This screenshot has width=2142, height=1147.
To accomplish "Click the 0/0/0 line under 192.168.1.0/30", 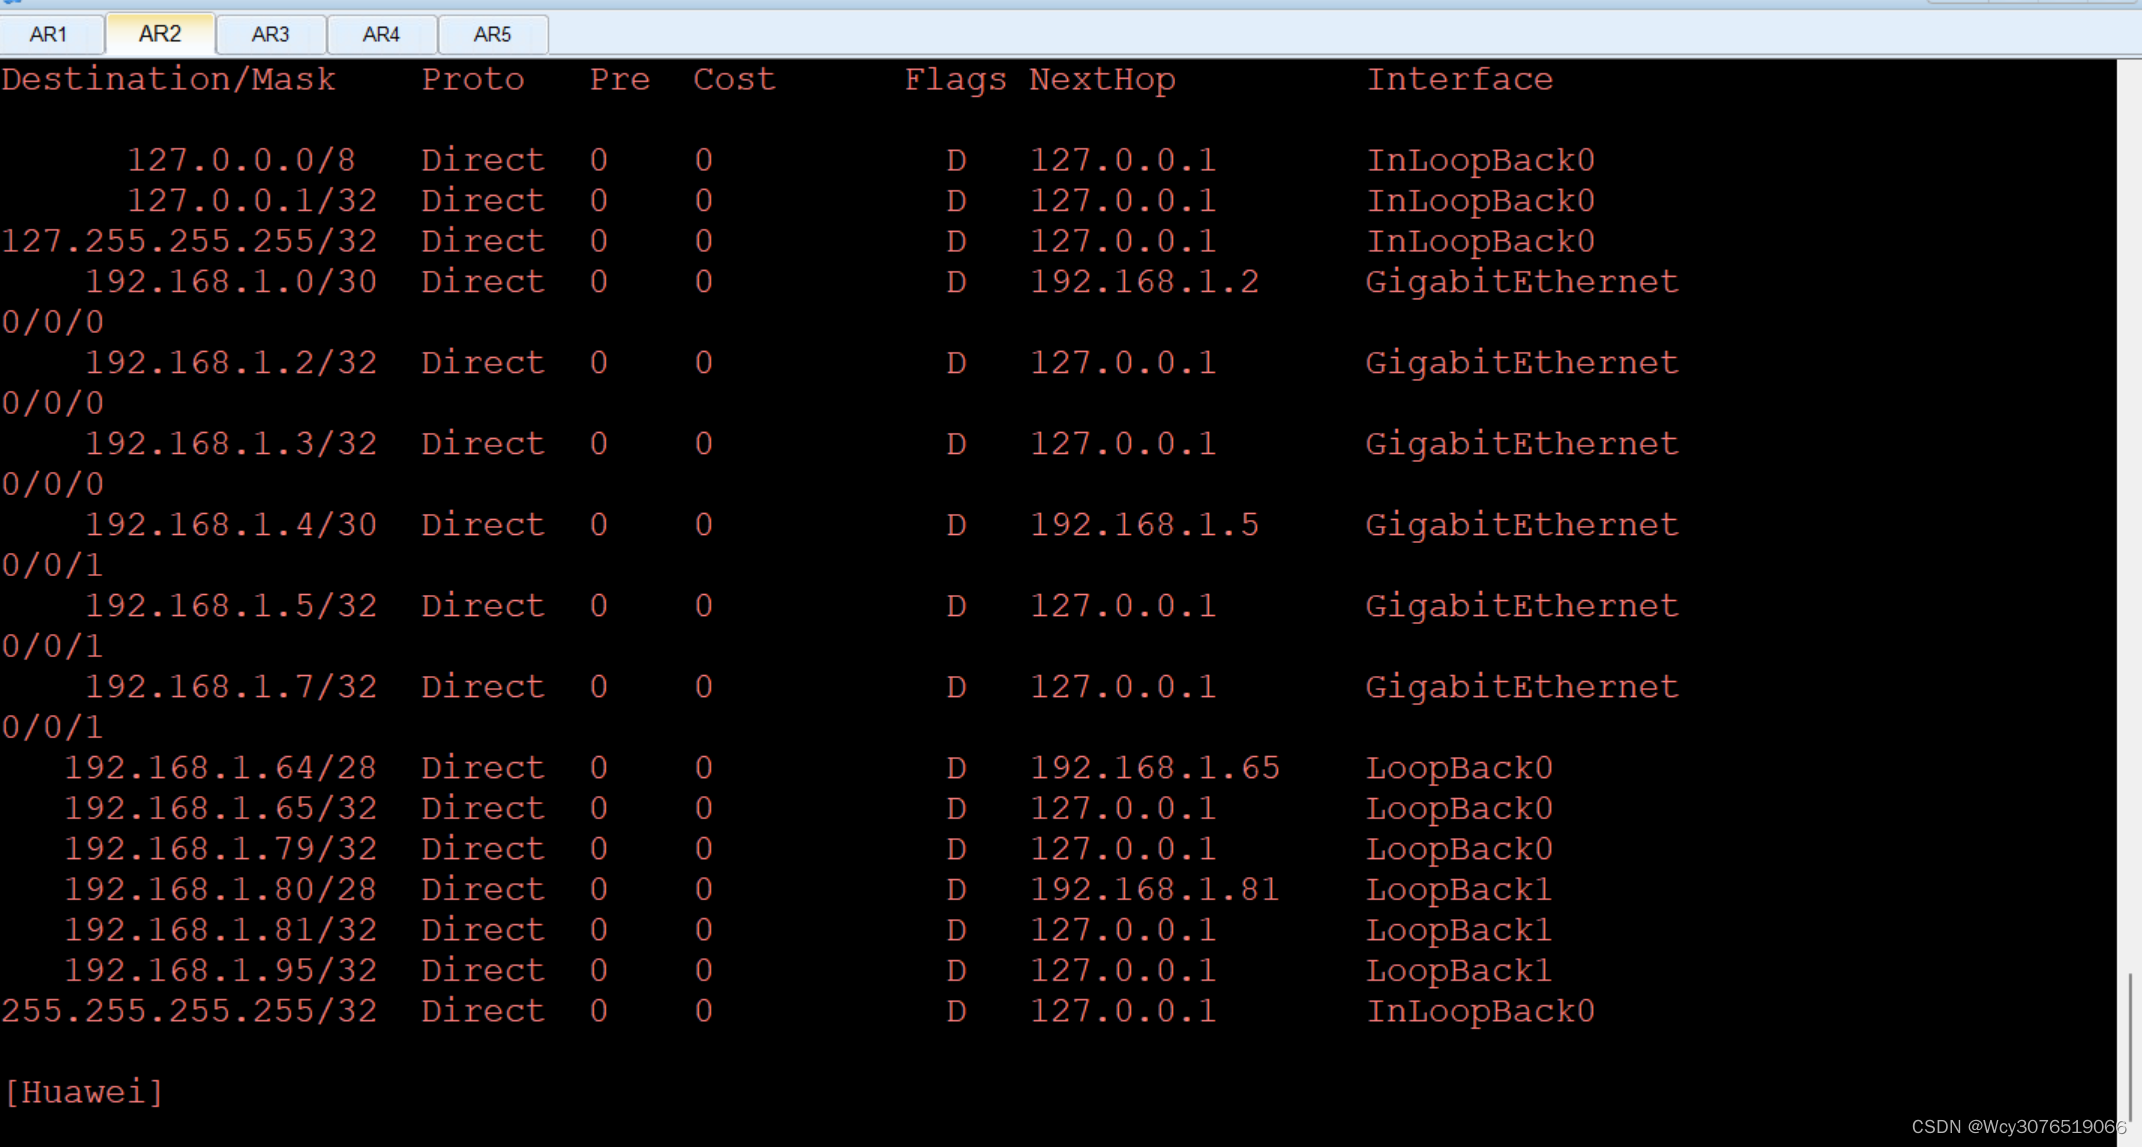I will point(52,322).
